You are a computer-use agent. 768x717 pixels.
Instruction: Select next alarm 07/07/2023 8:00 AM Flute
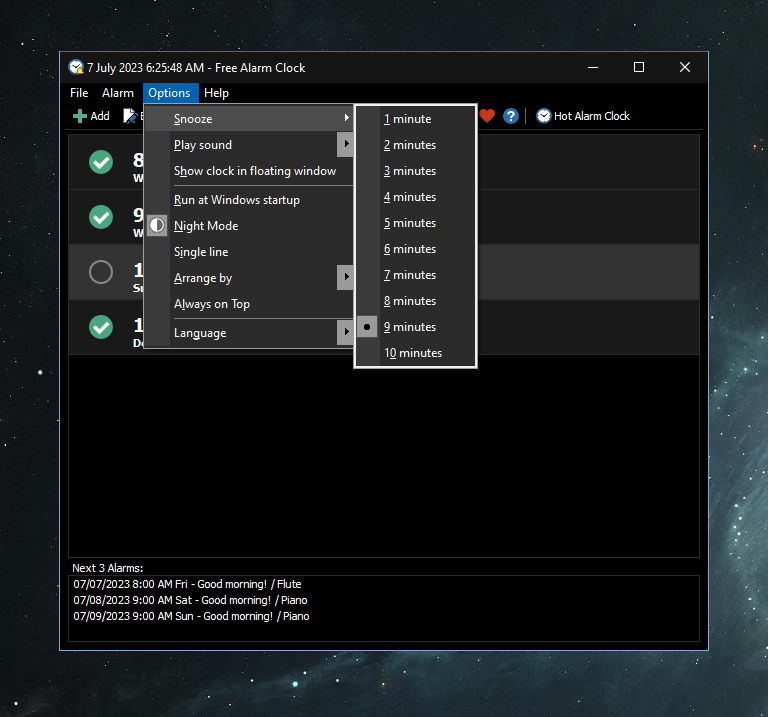pyautogui.click(x=187, y=584)
